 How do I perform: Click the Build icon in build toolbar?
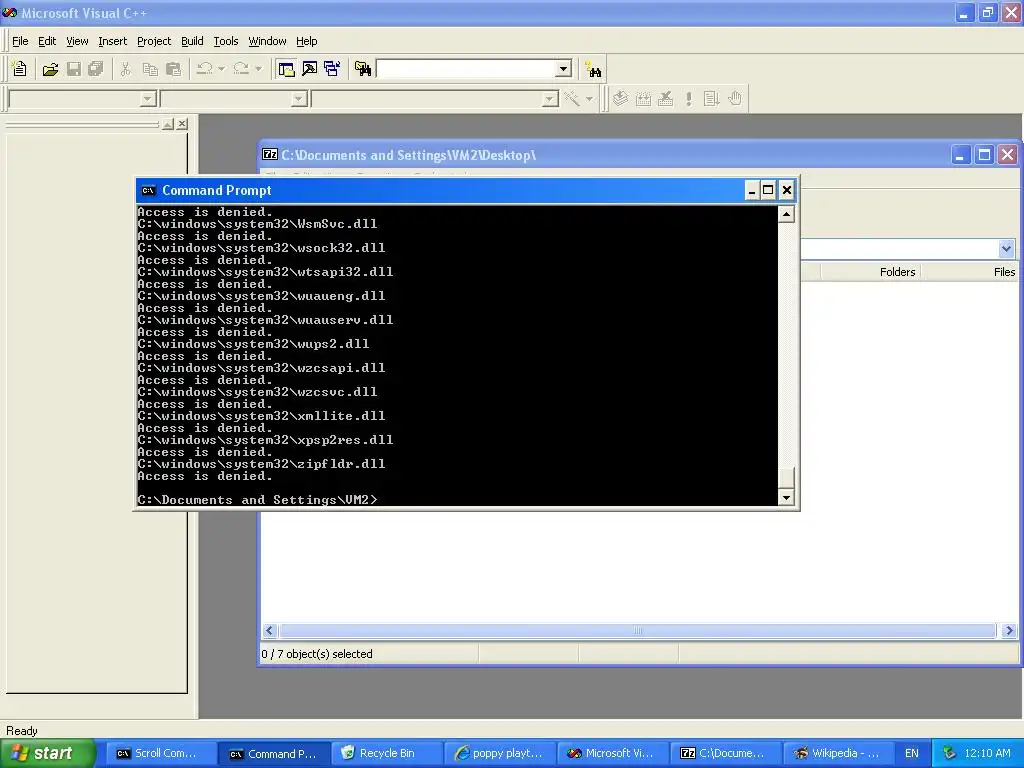pos(643,99)
